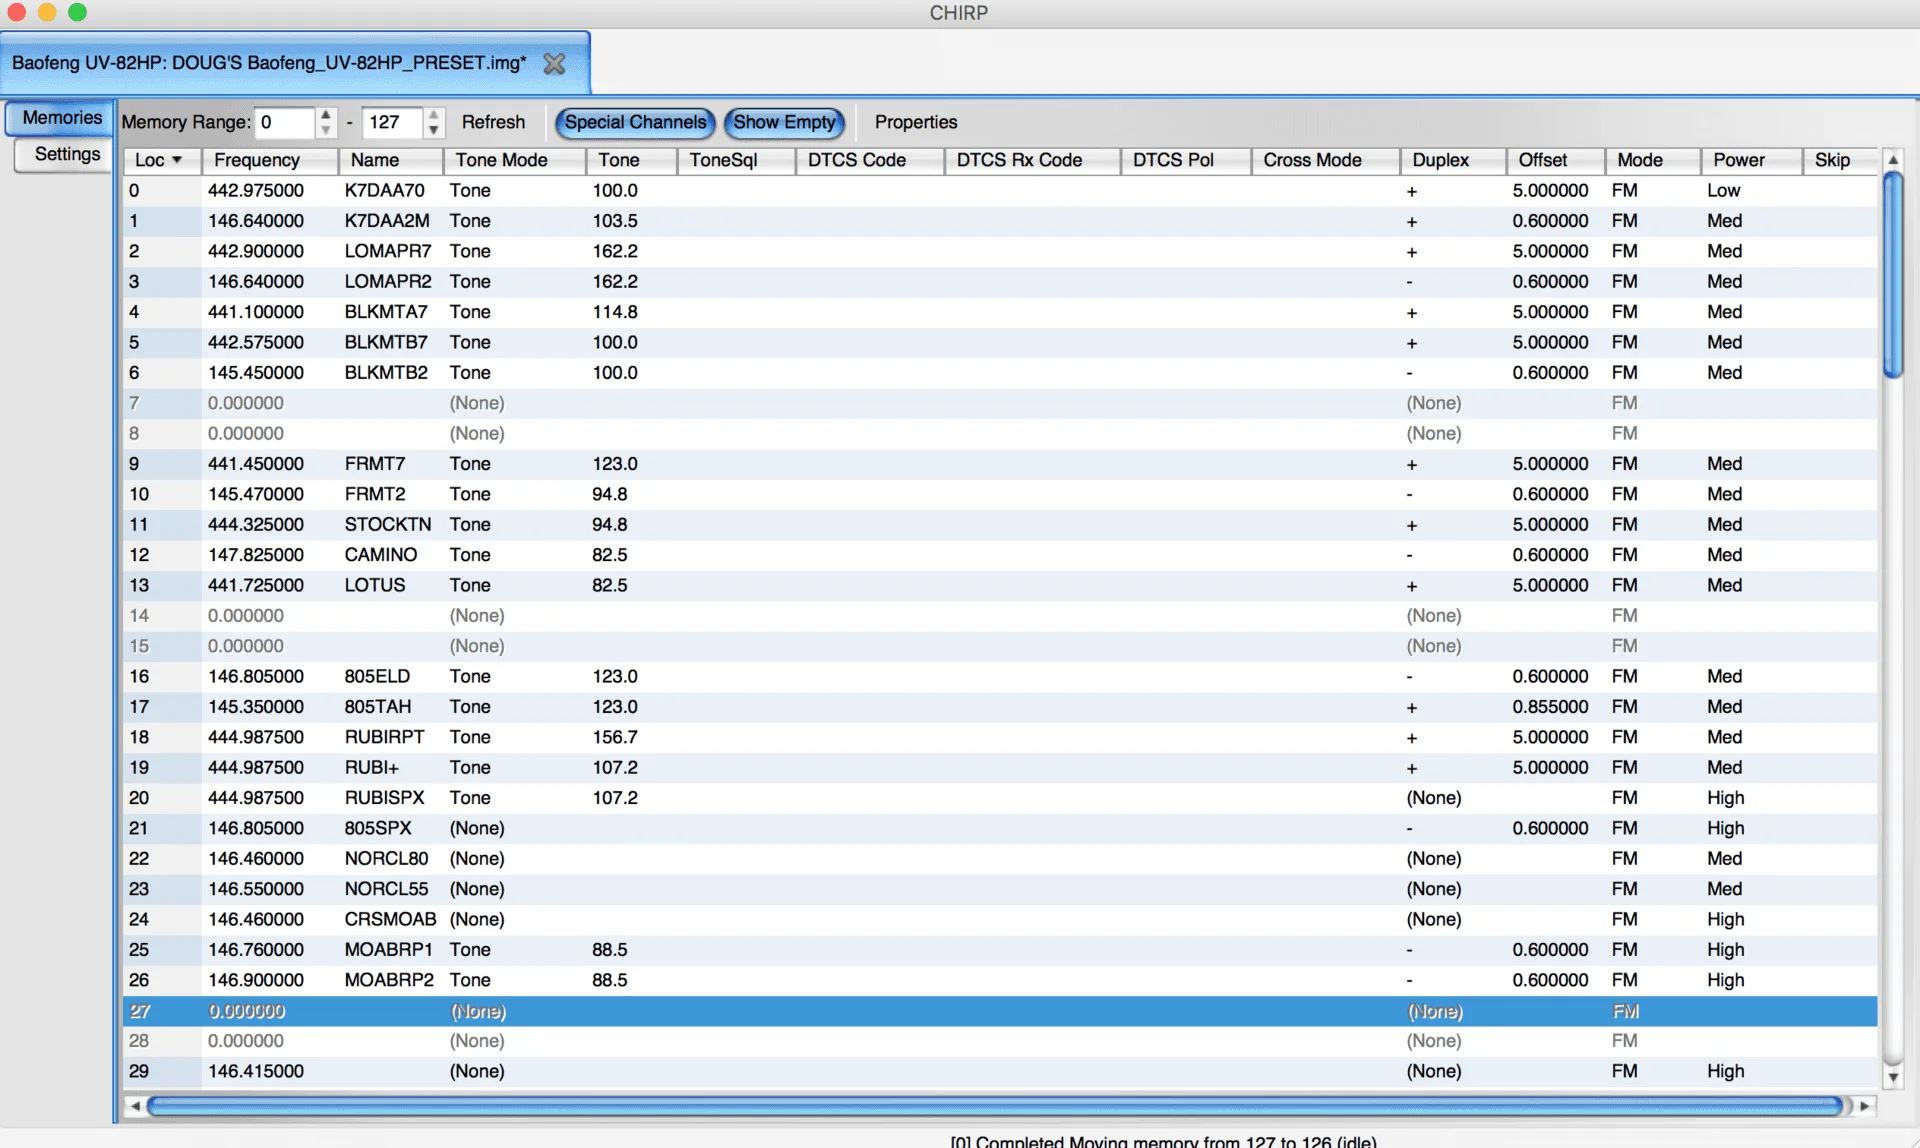The height and width of the screenshot is (1148, 1920).
Task: Click the (None) tone mode in row 7
Action: pos(477,403)
